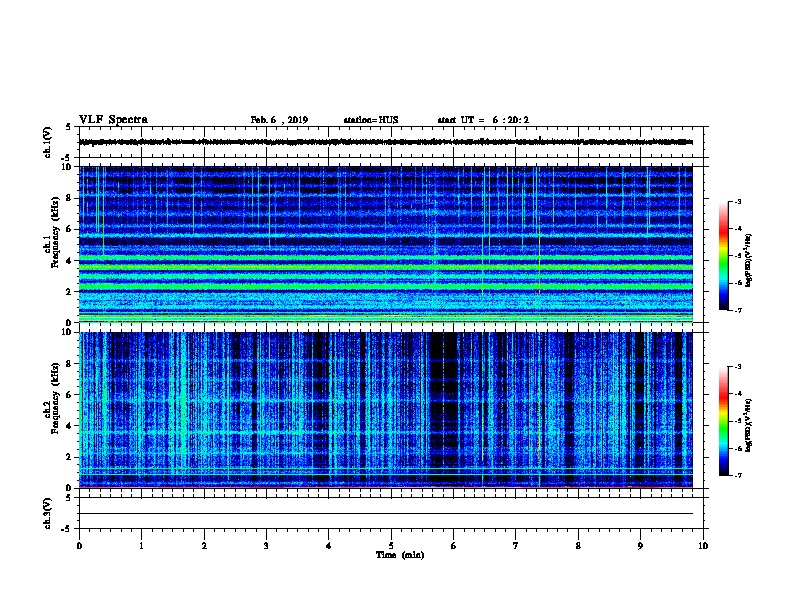
Task: Click the time axis tick label "3"
Action: click(266, 546)
